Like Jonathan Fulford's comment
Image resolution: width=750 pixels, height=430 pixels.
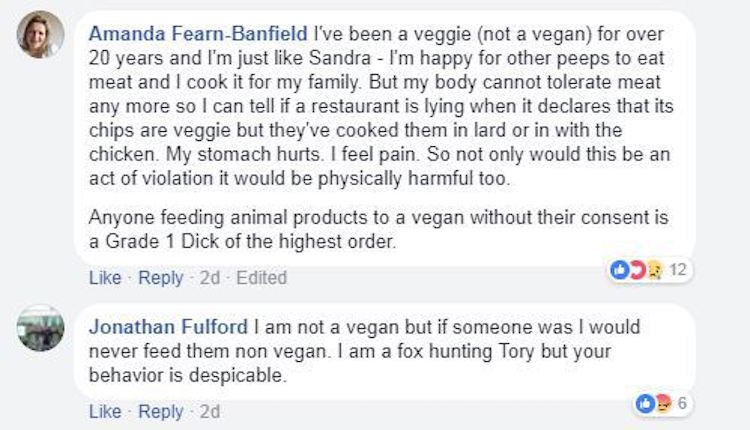[x=105, y=411]
